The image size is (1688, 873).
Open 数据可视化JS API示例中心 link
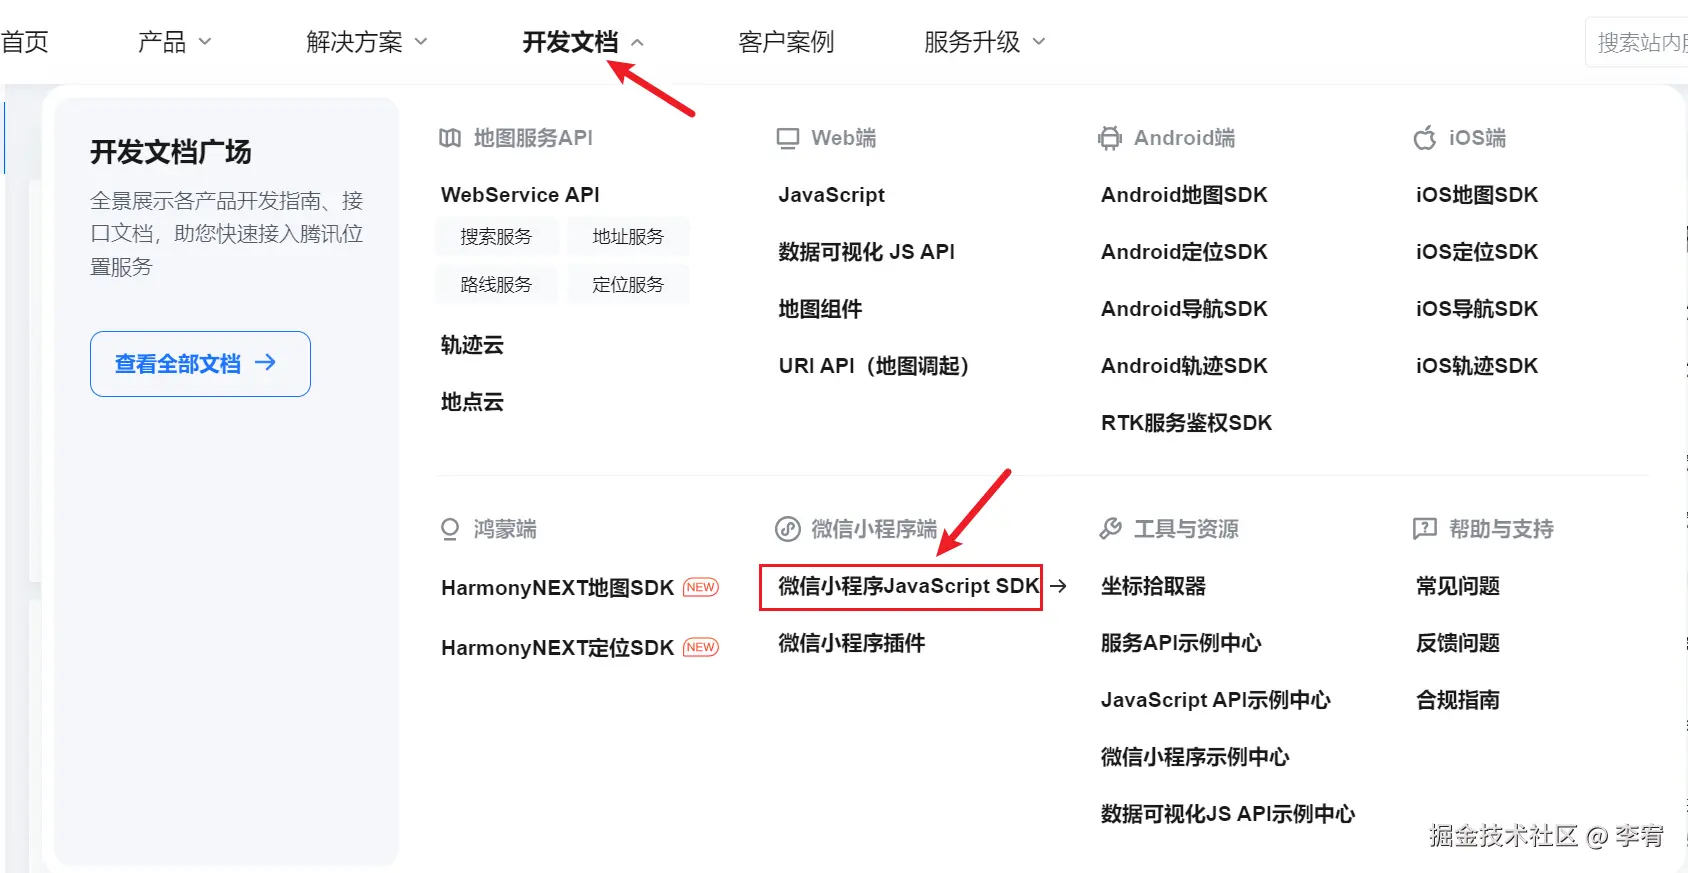(1228, 814)
